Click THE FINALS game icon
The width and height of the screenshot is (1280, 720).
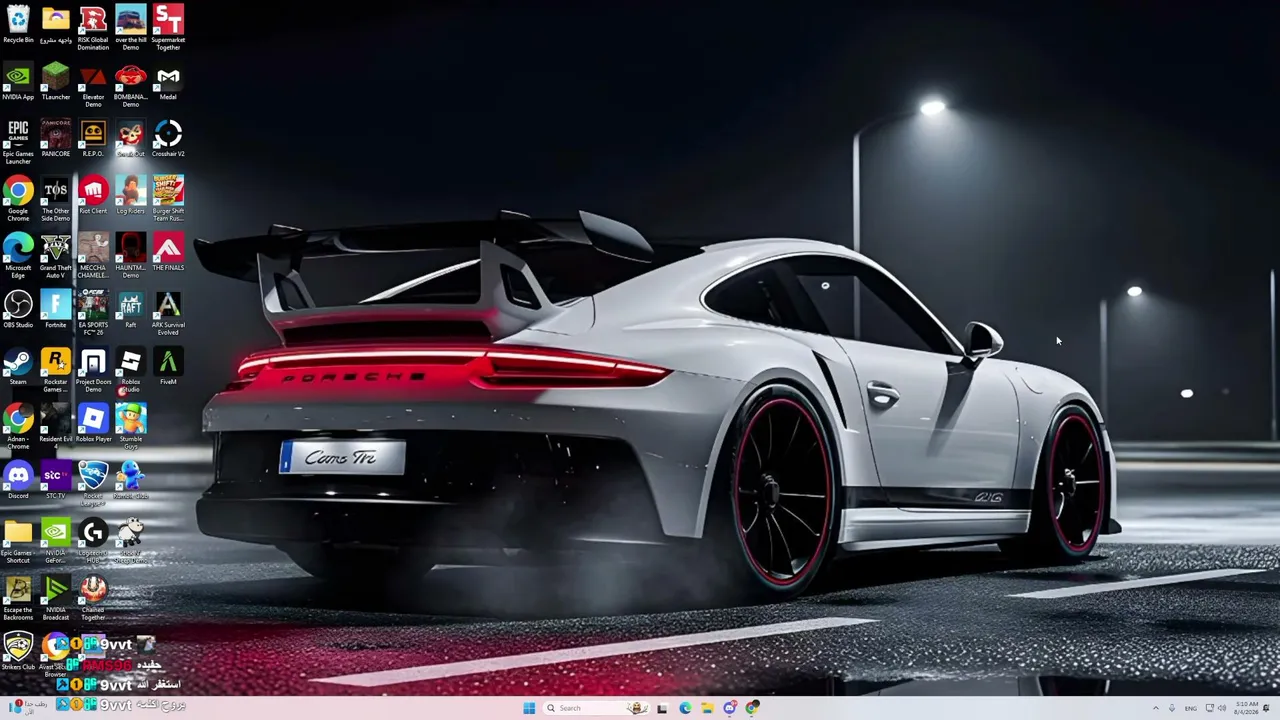pos(168,253)
